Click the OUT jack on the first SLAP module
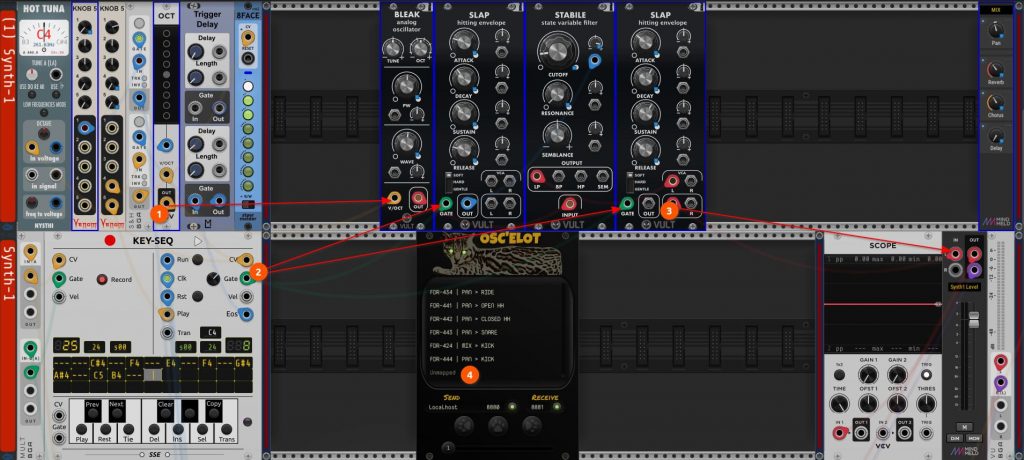The height and width of the screenshot is (460, 1024). 468,203
